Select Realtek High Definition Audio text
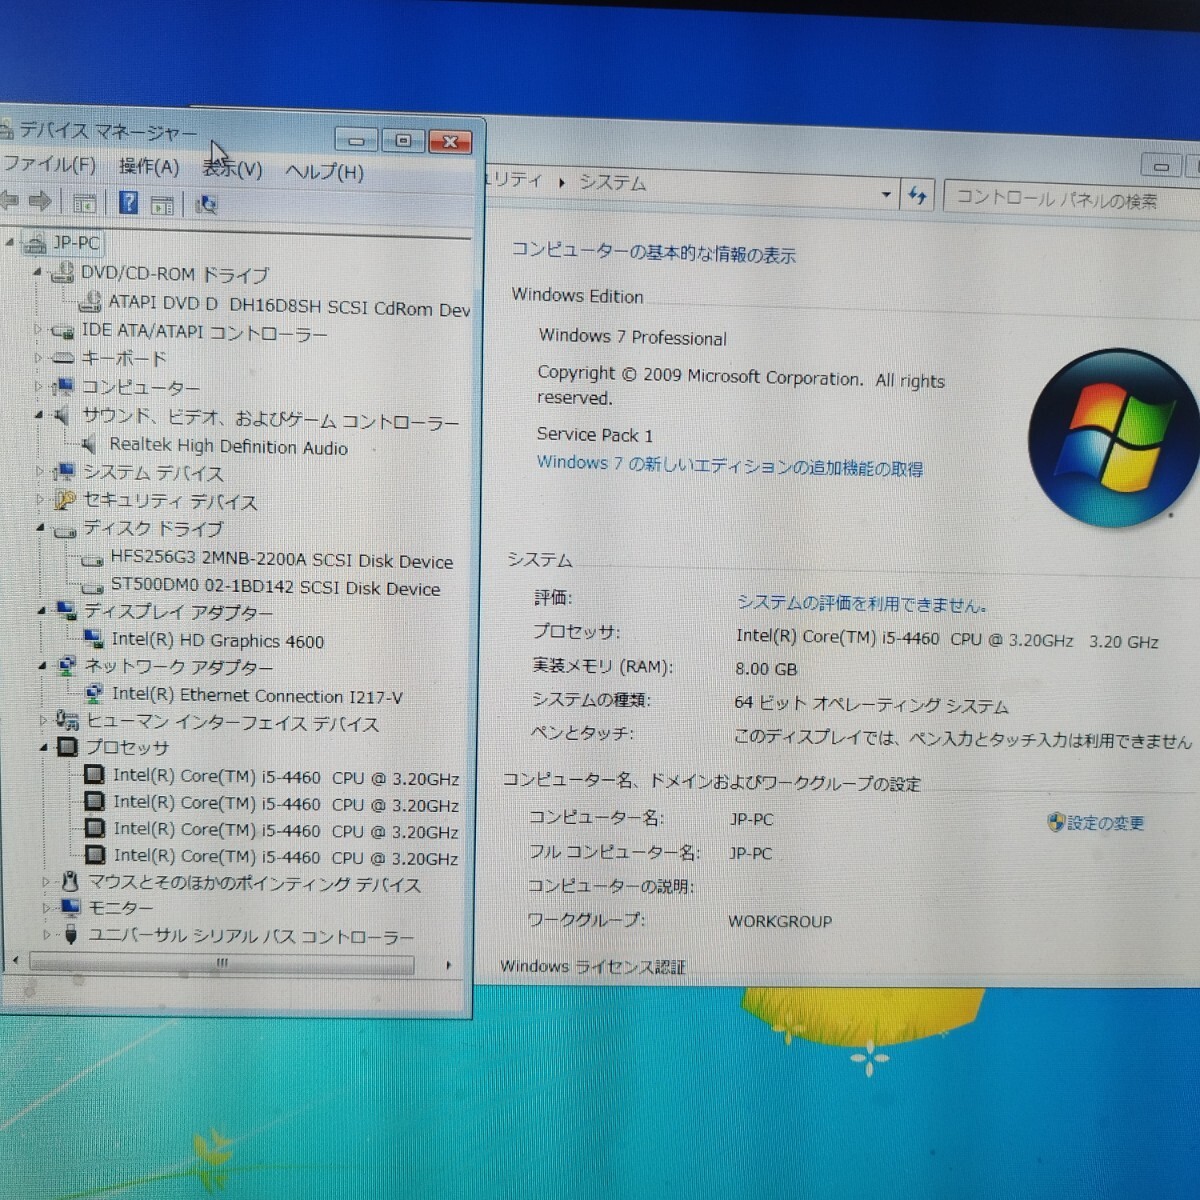1200x1200 pixels. pyautogui.click(x=229, y=447)
